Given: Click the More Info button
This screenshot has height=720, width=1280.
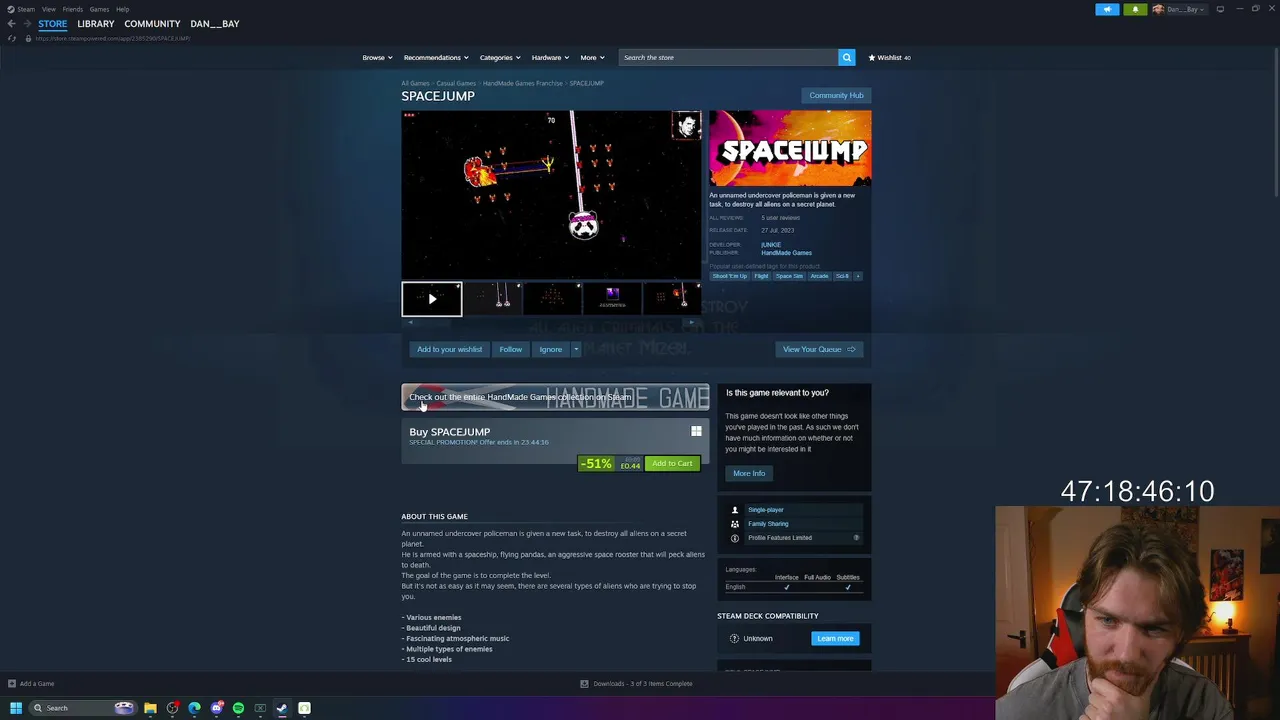Looking at the screenshot, I should 749,473.
